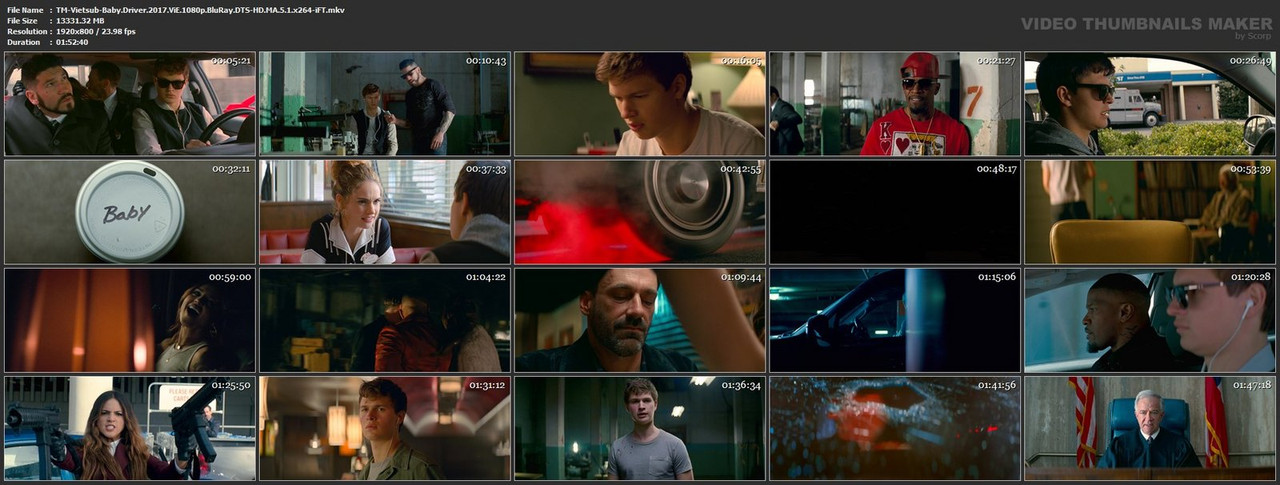Select the thumbnail at 00:59:00
Image resolution: width=1280 pixels, height=485 pixels.
(130, 320)
